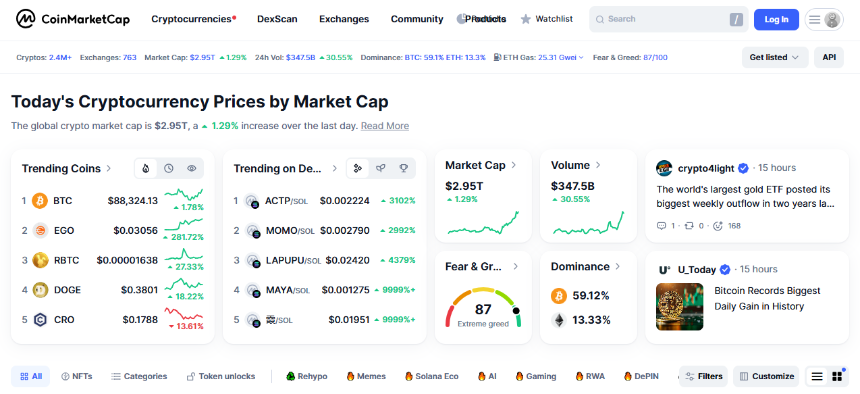Click the Read More link
Viewport: 860px width, 394px height.
[384, 126]
